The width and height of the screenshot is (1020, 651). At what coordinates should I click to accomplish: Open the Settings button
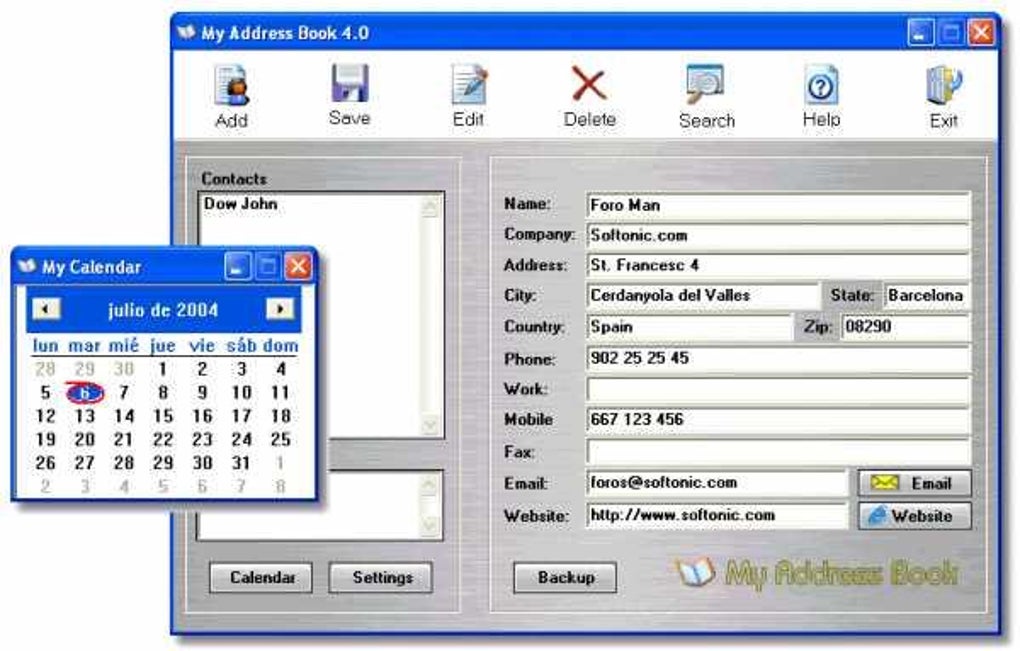coord(381,578)
